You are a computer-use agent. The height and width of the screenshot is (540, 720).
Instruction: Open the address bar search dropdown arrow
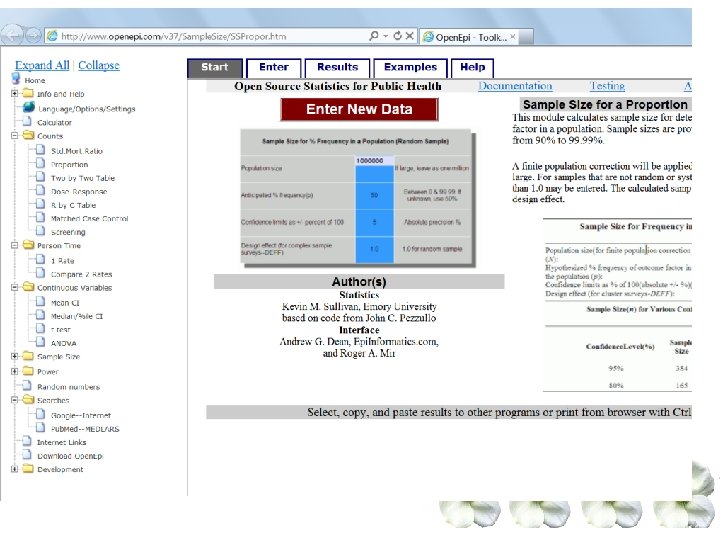(386, 36)
